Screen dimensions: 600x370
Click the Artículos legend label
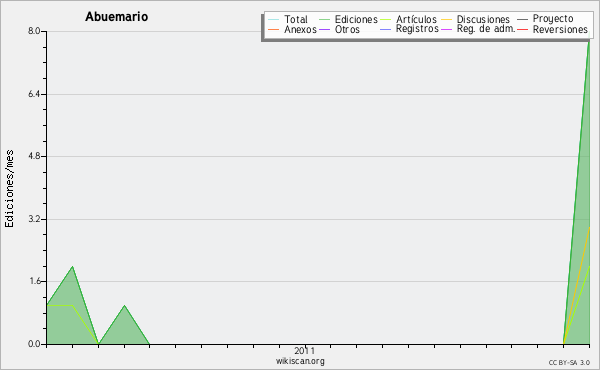point(416,19)
